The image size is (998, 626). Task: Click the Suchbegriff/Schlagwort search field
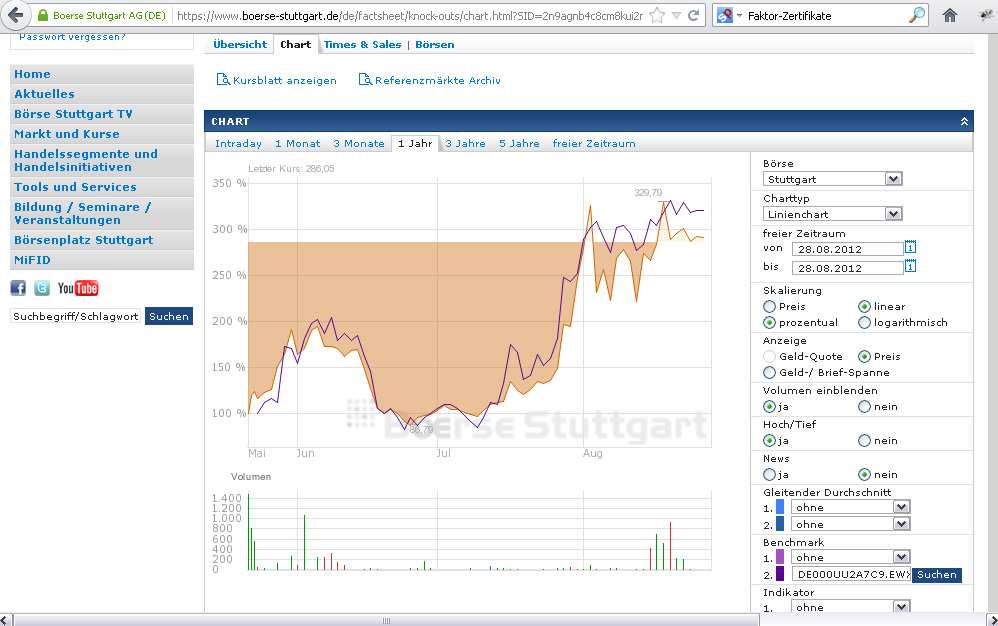76,316
